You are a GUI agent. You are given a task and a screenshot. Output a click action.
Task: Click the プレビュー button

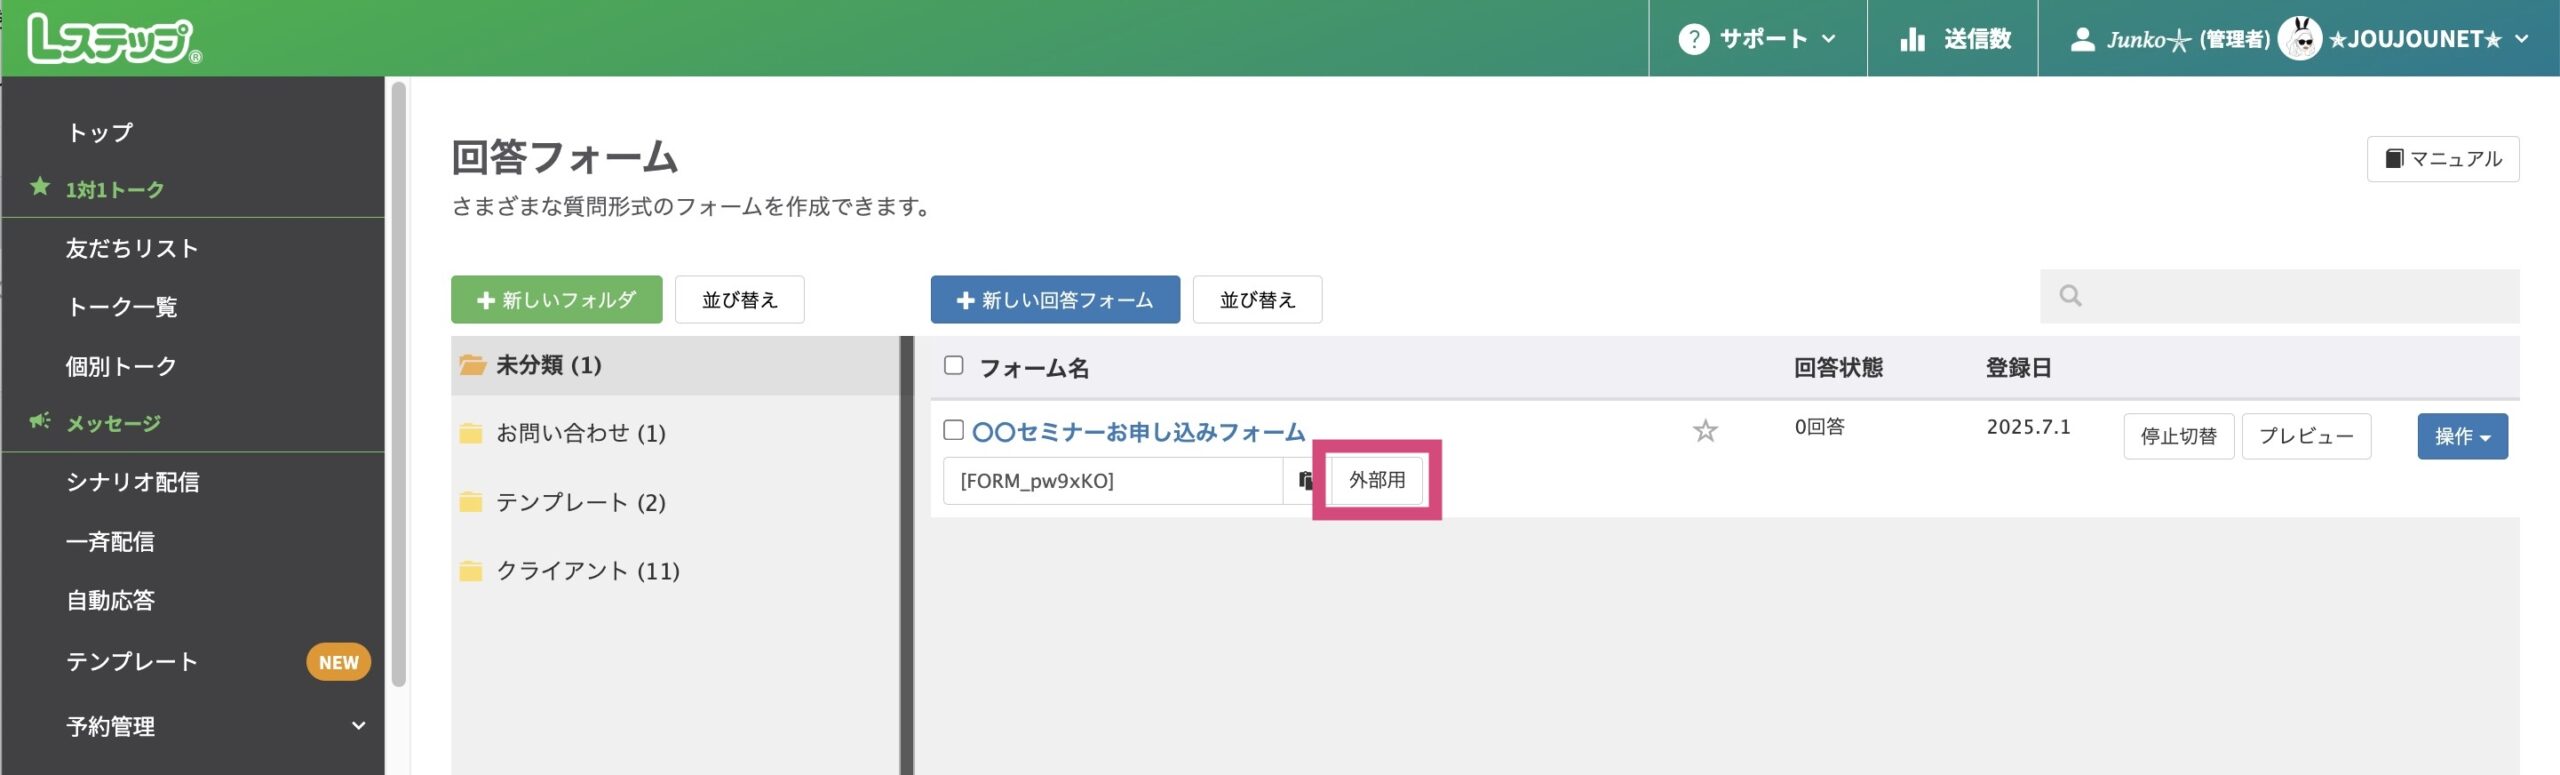(2306, 436)
